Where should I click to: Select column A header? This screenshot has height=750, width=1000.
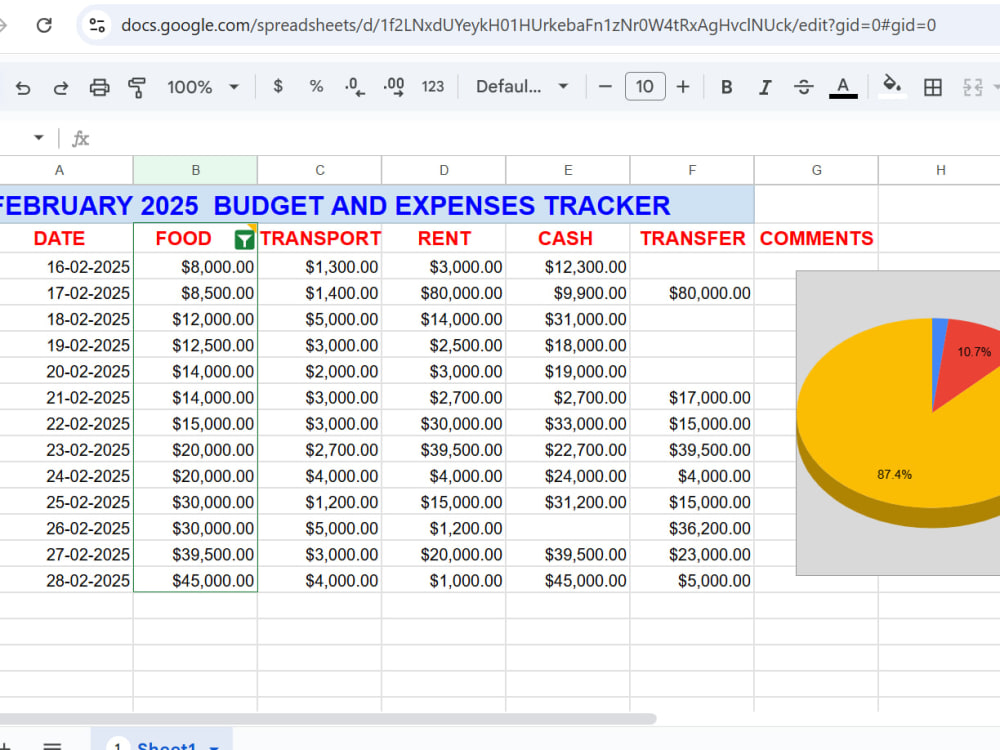(59, 170)
